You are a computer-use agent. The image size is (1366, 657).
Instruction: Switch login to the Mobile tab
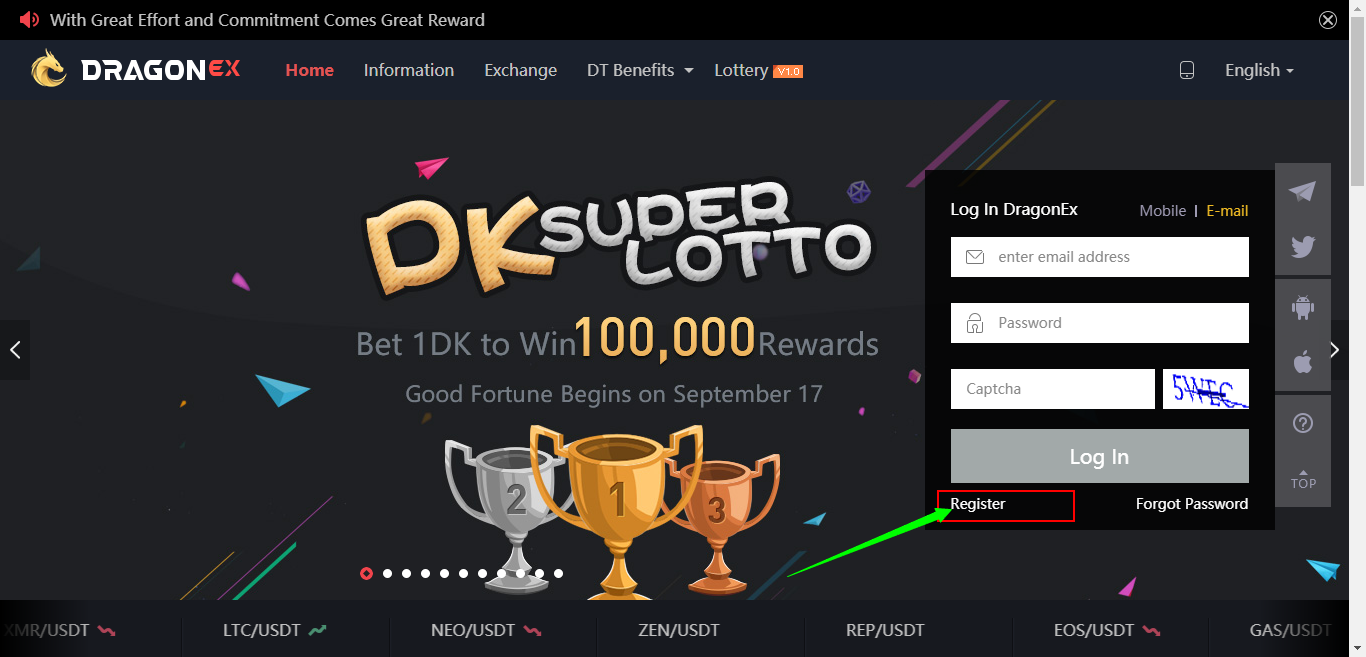[1163, 211]
